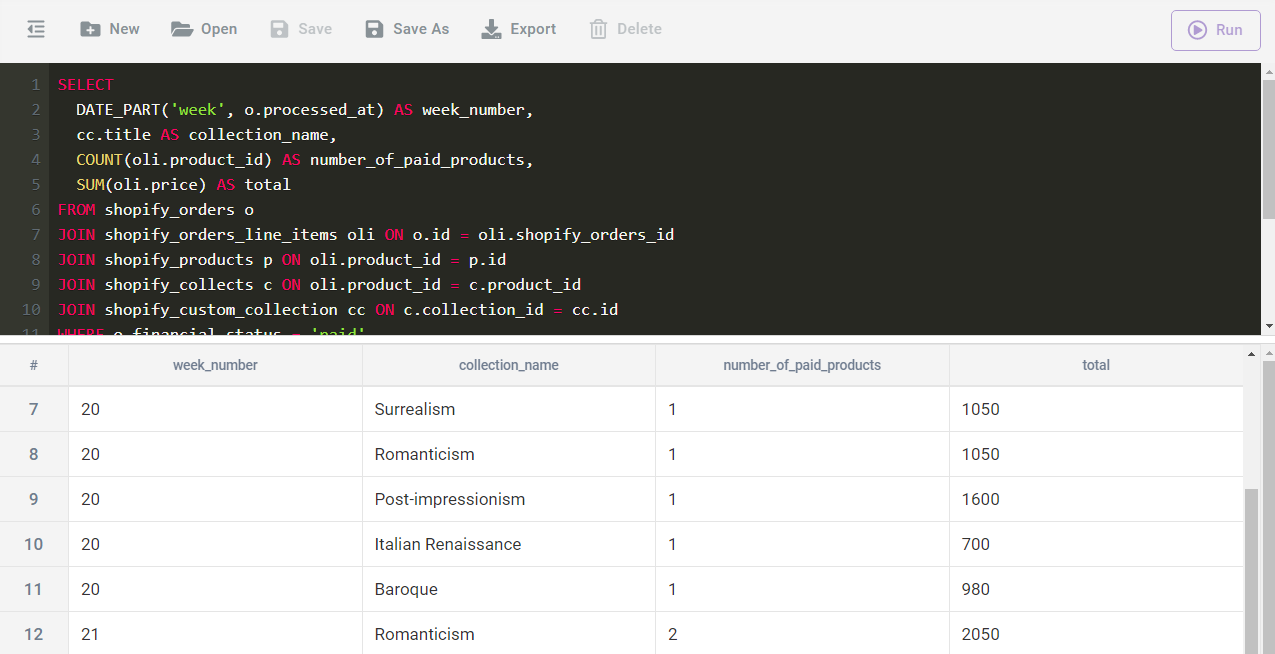Click the Save As button
This screenshot has height=654, width=1275.
coord(407,29)
